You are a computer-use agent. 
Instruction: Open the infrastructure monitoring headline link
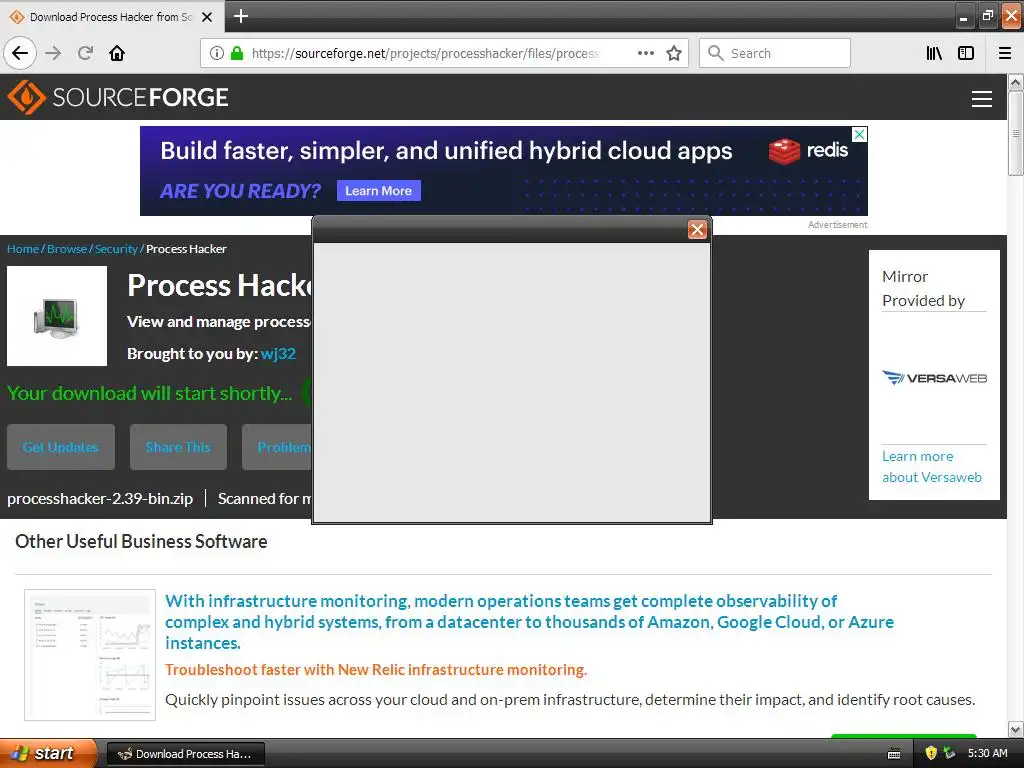pyautogui.click(x=529, y=622)
